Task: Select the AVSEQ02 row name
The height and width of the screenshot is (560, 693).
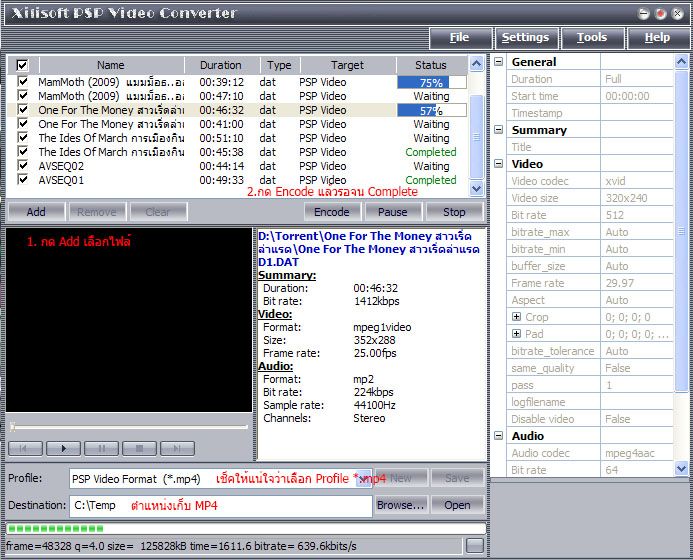Action: point(61,166)
